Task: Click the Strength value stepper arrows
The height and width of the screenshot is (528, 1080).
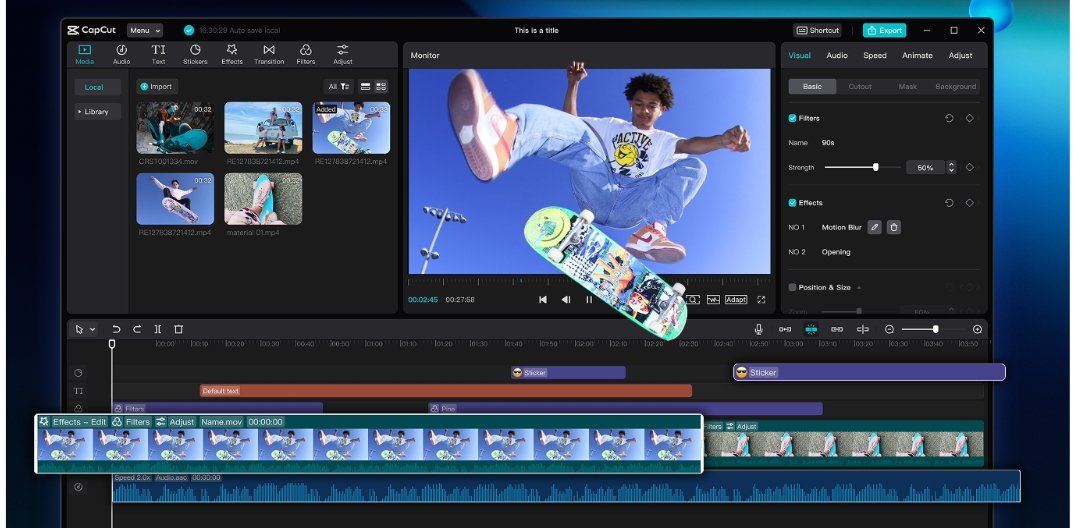Action: [951, 167]
